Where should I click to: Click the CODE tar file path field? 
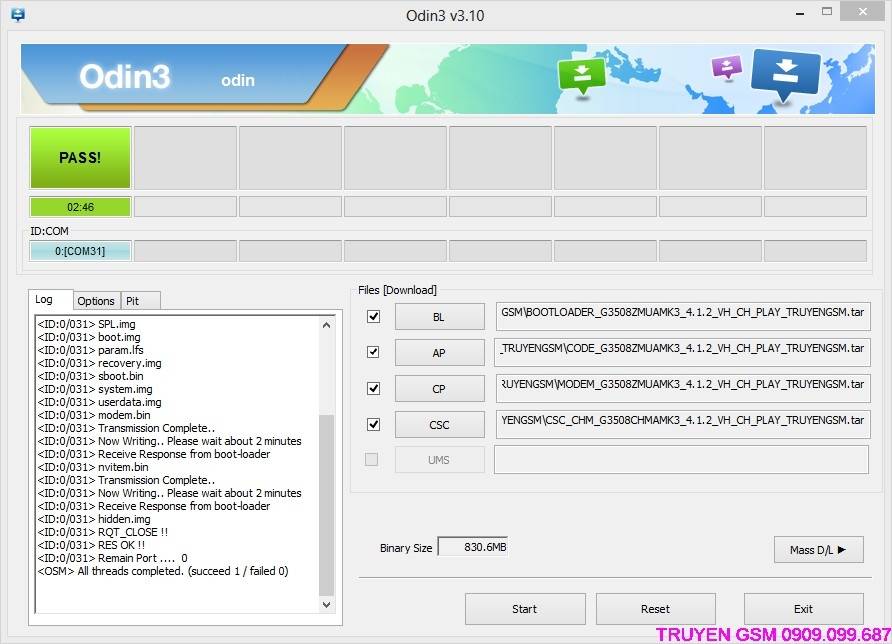click(683, 352)
